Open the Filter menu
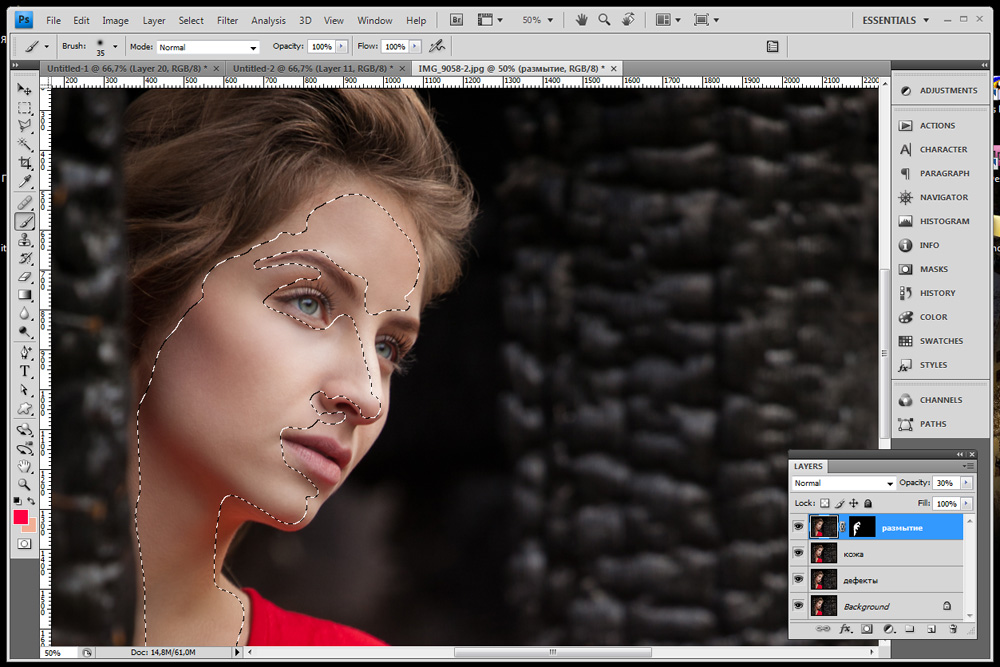Viewport: 1000px width, 667px height. point(228,20)
